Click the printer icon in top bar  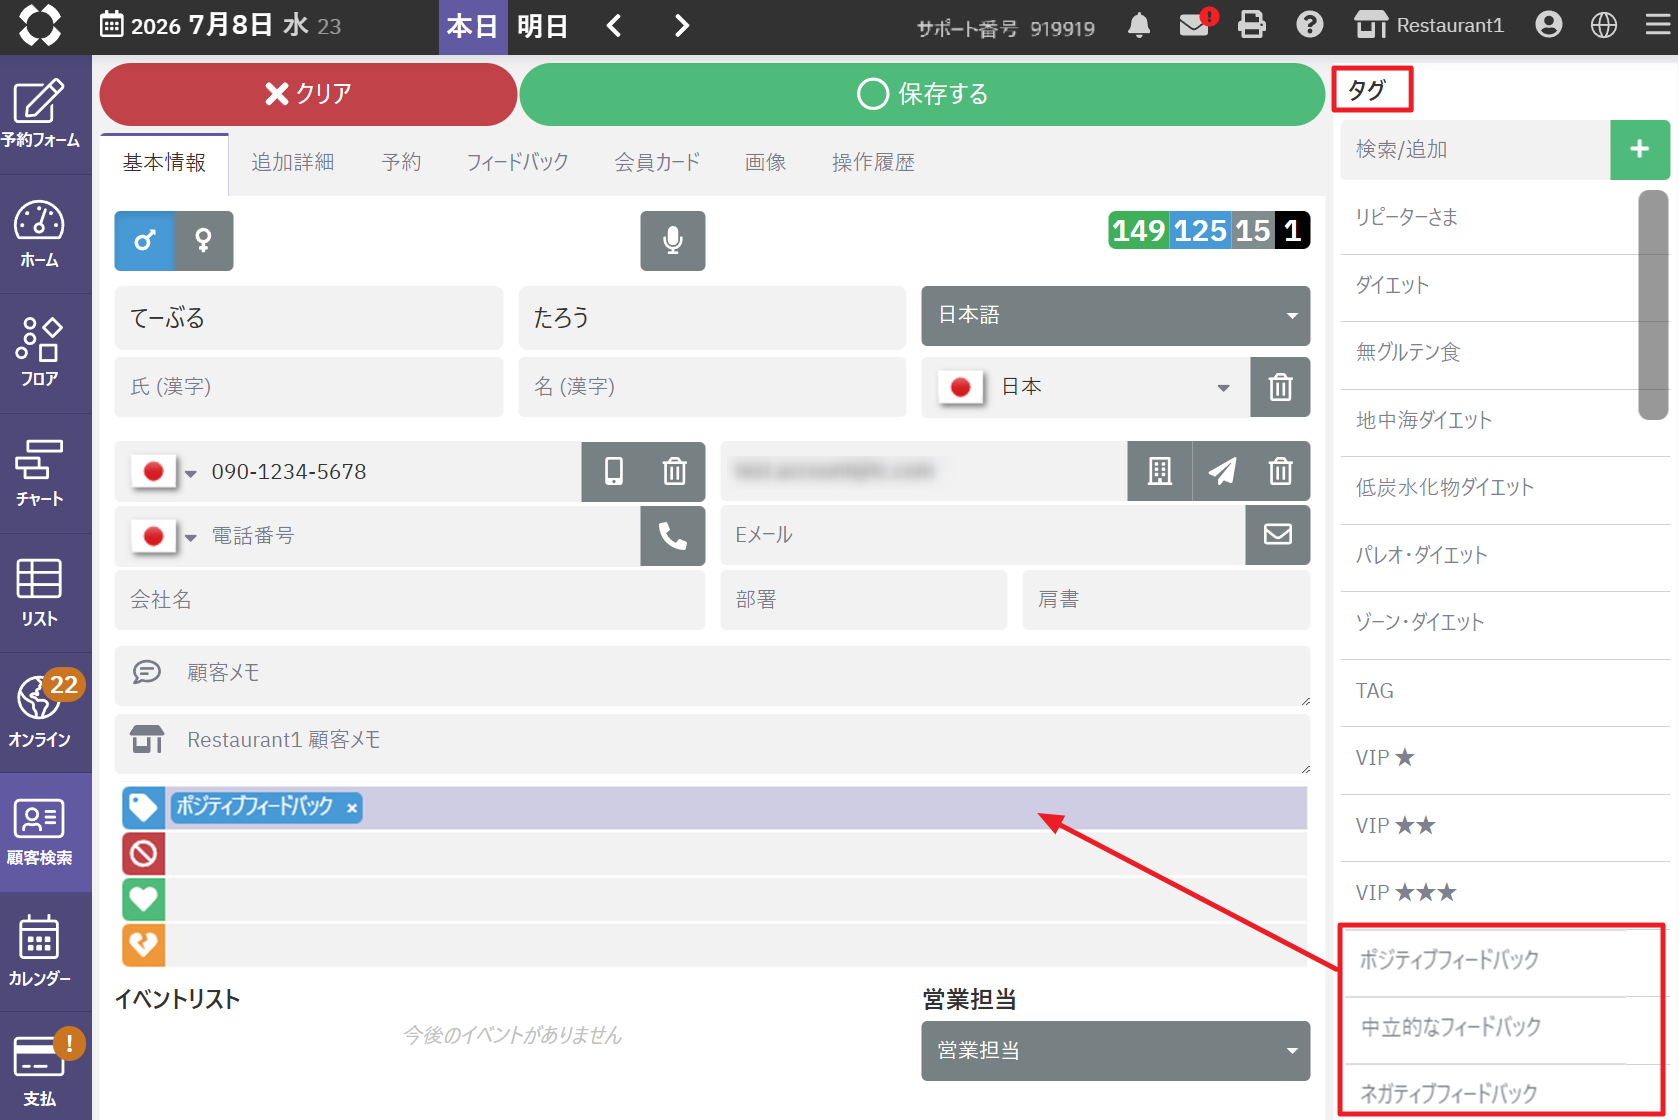(x=1251, y=25)
